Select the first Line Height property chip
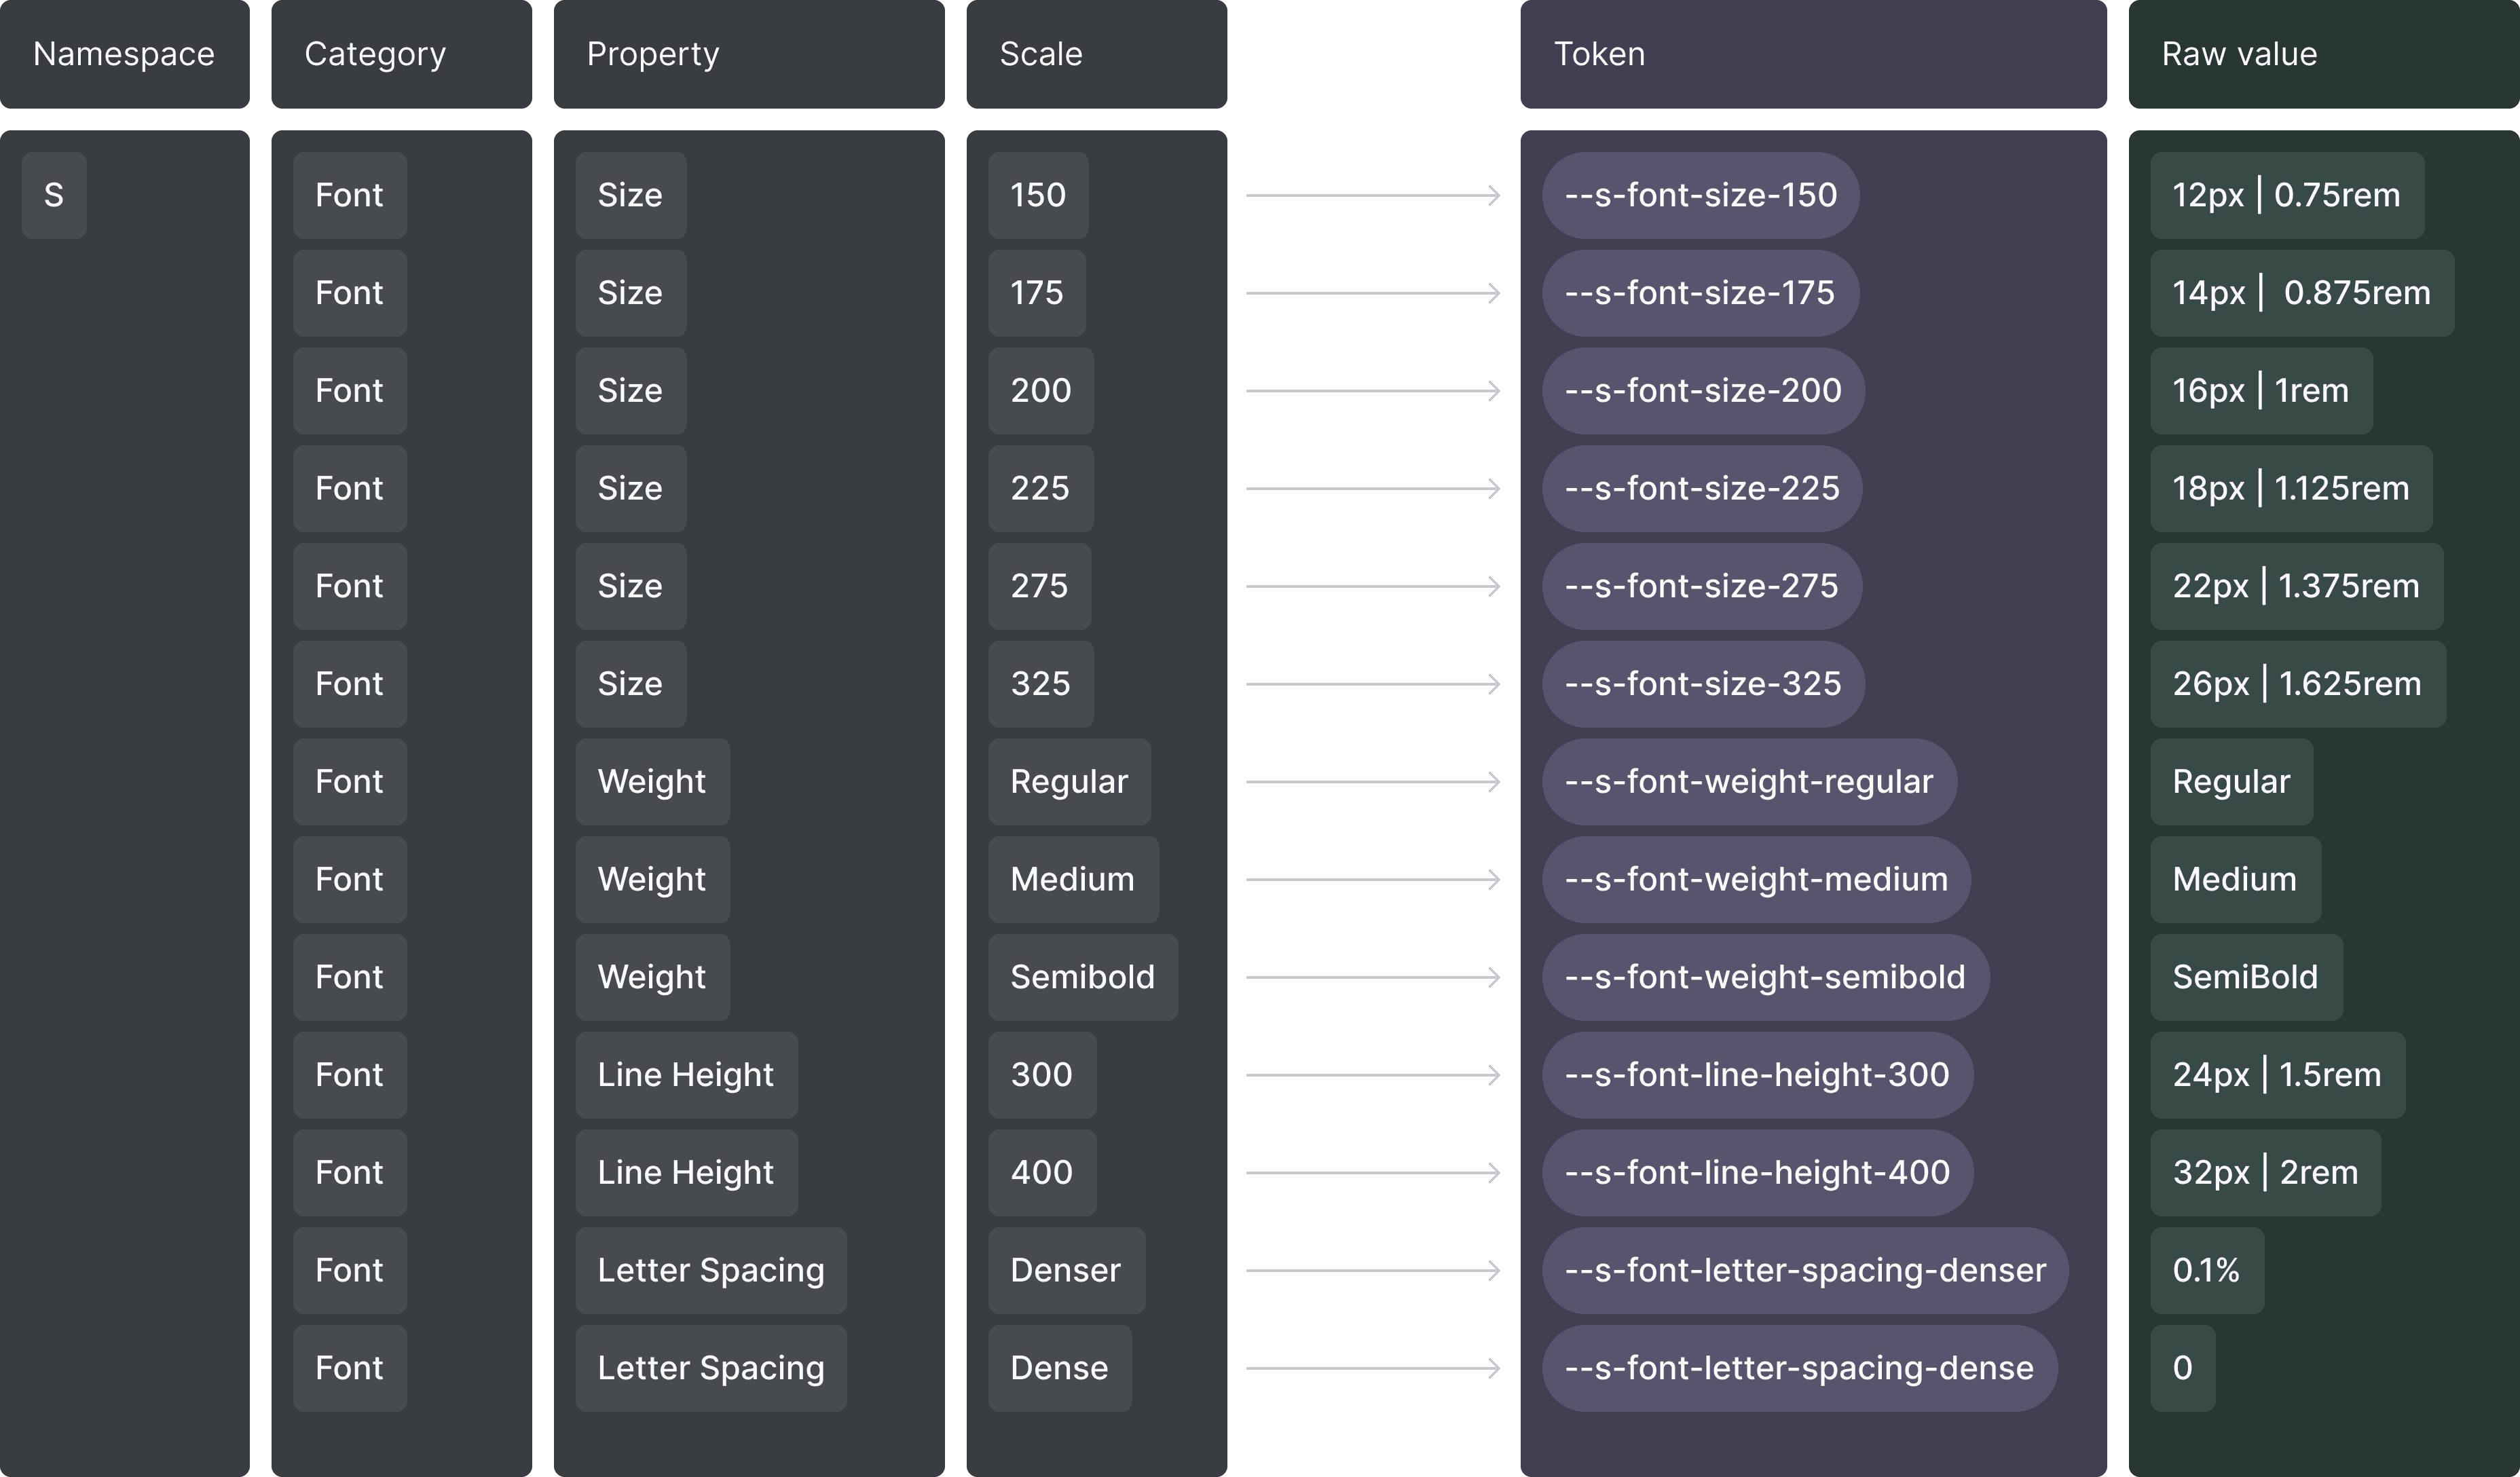This screenshot has height=1477, width=2520. (686, 1075)
